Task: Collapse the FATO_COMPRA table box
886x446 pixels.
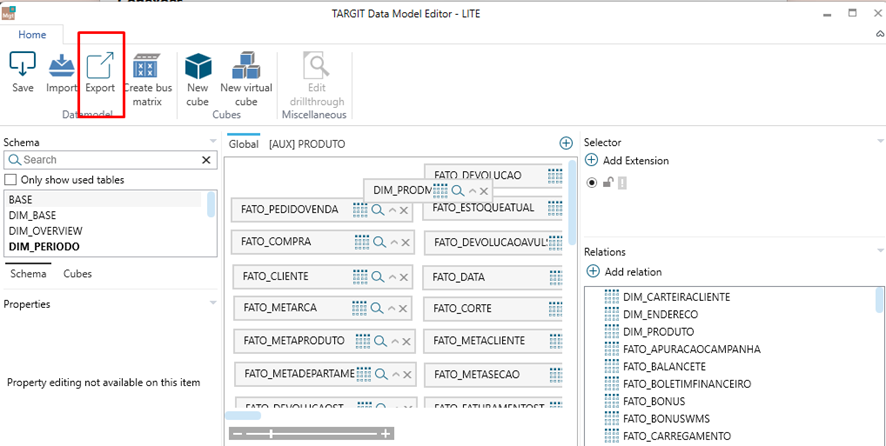Action: point(394,243)
